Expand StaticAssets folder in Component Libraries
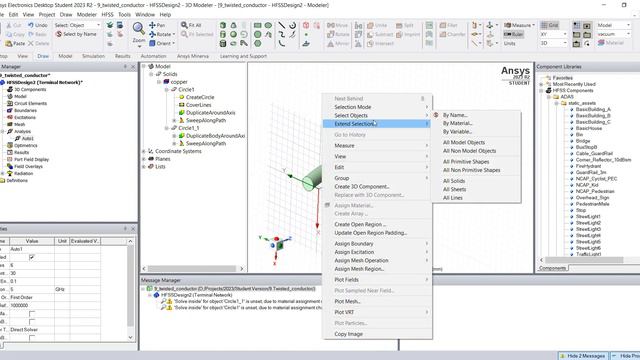This screenshot has width=640, height=360. [x=556, y=103]
